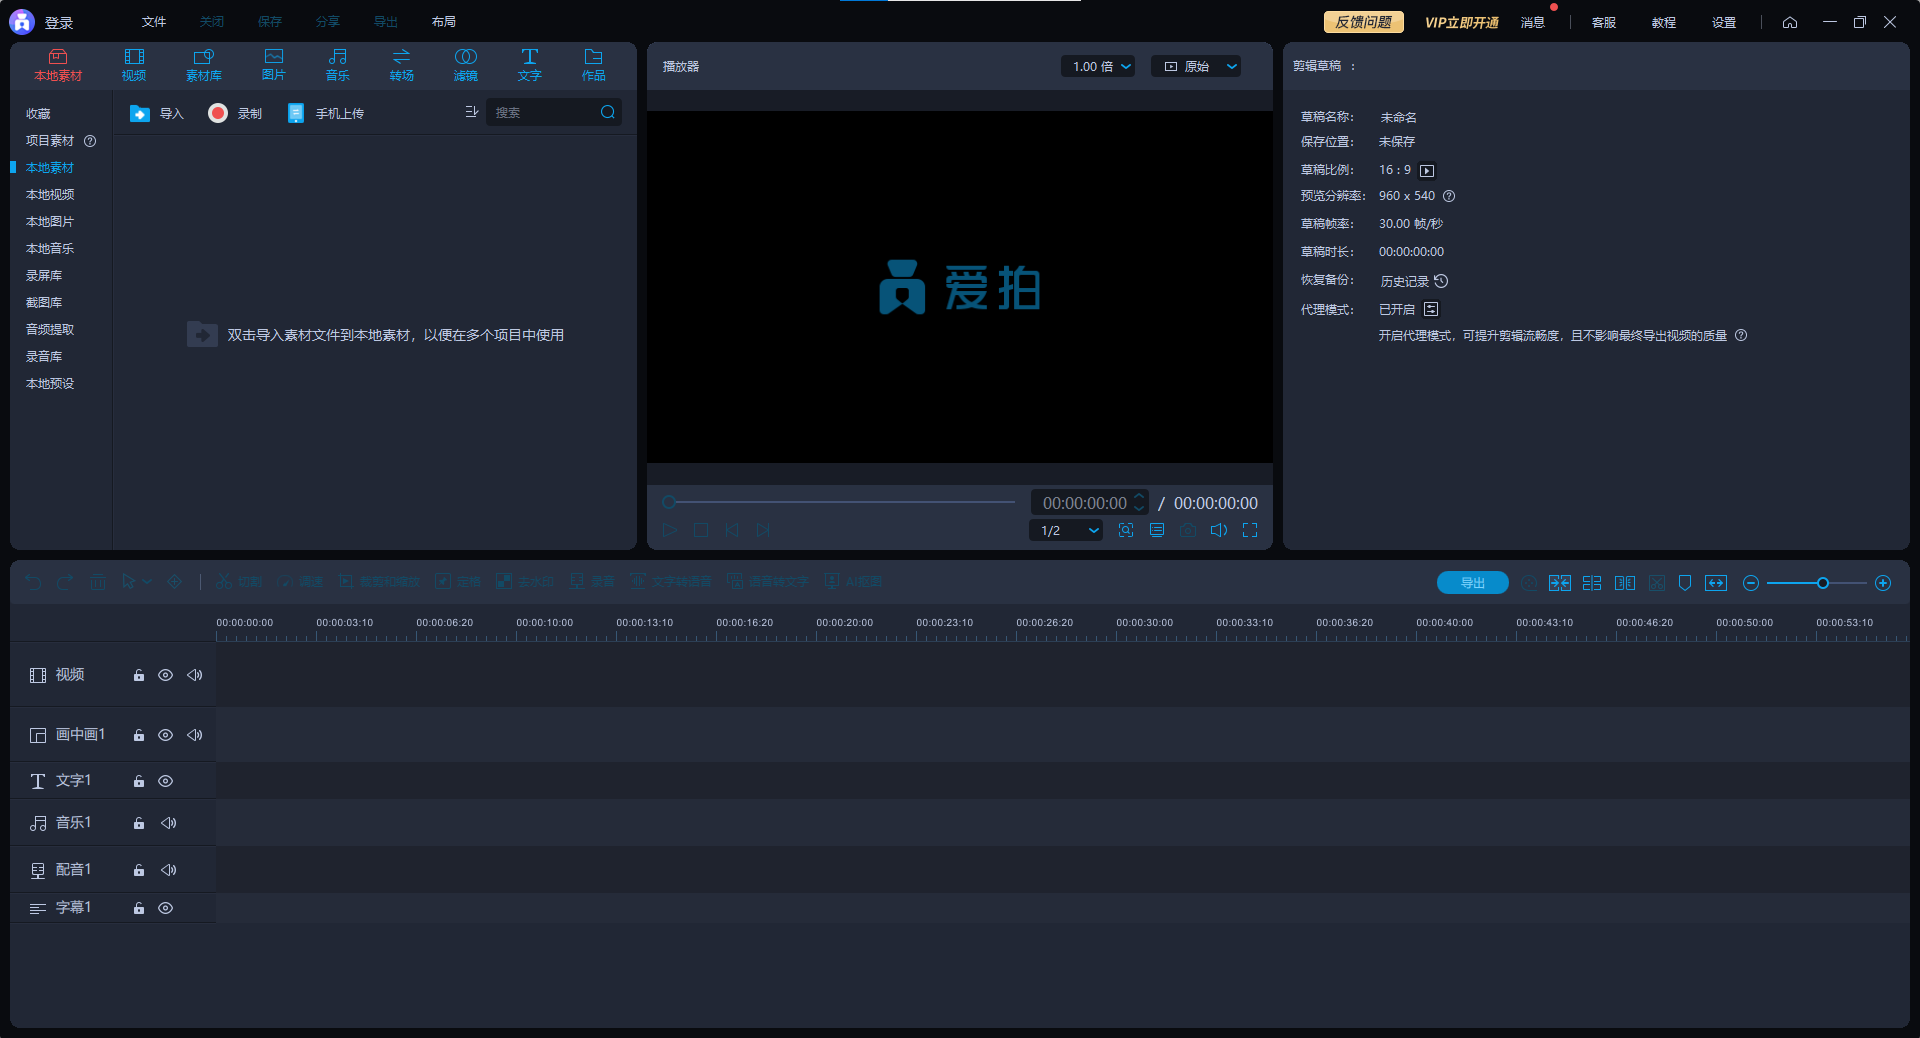Select 本地音乐 in the sidebar
1920x1038 pixels.
tap(50, 249)
